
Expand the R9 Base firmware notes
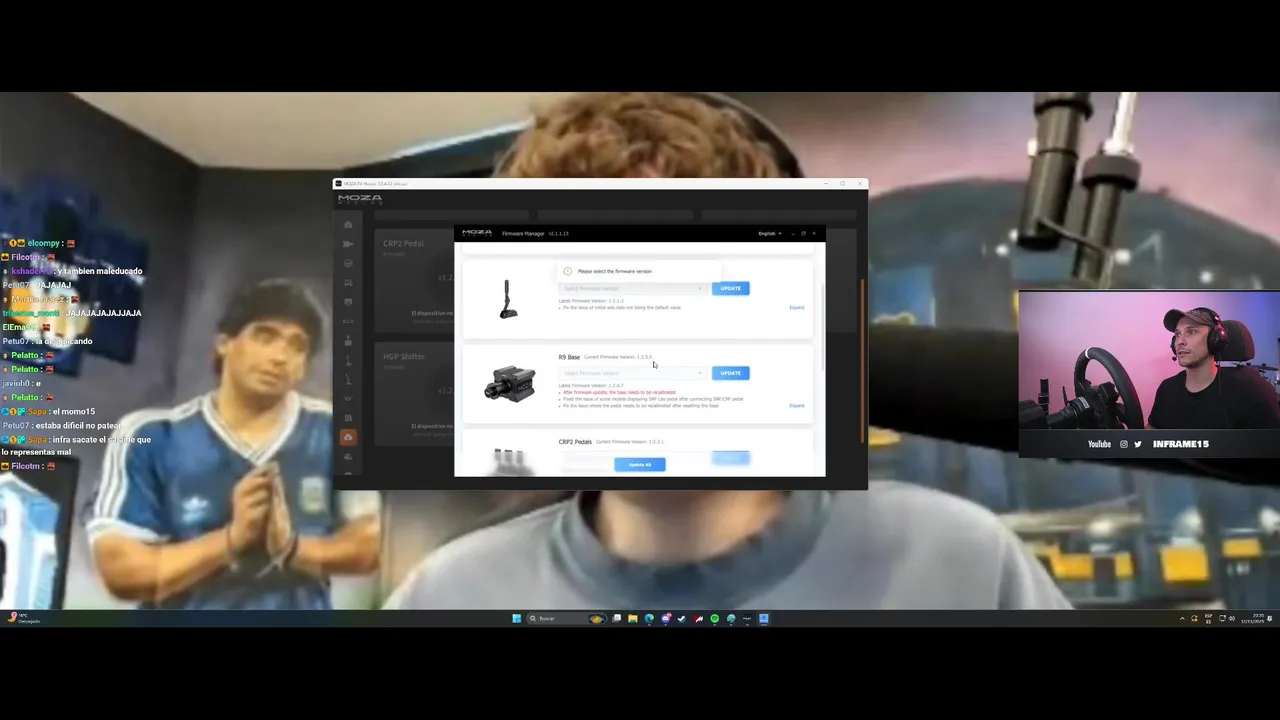(796, 405)
